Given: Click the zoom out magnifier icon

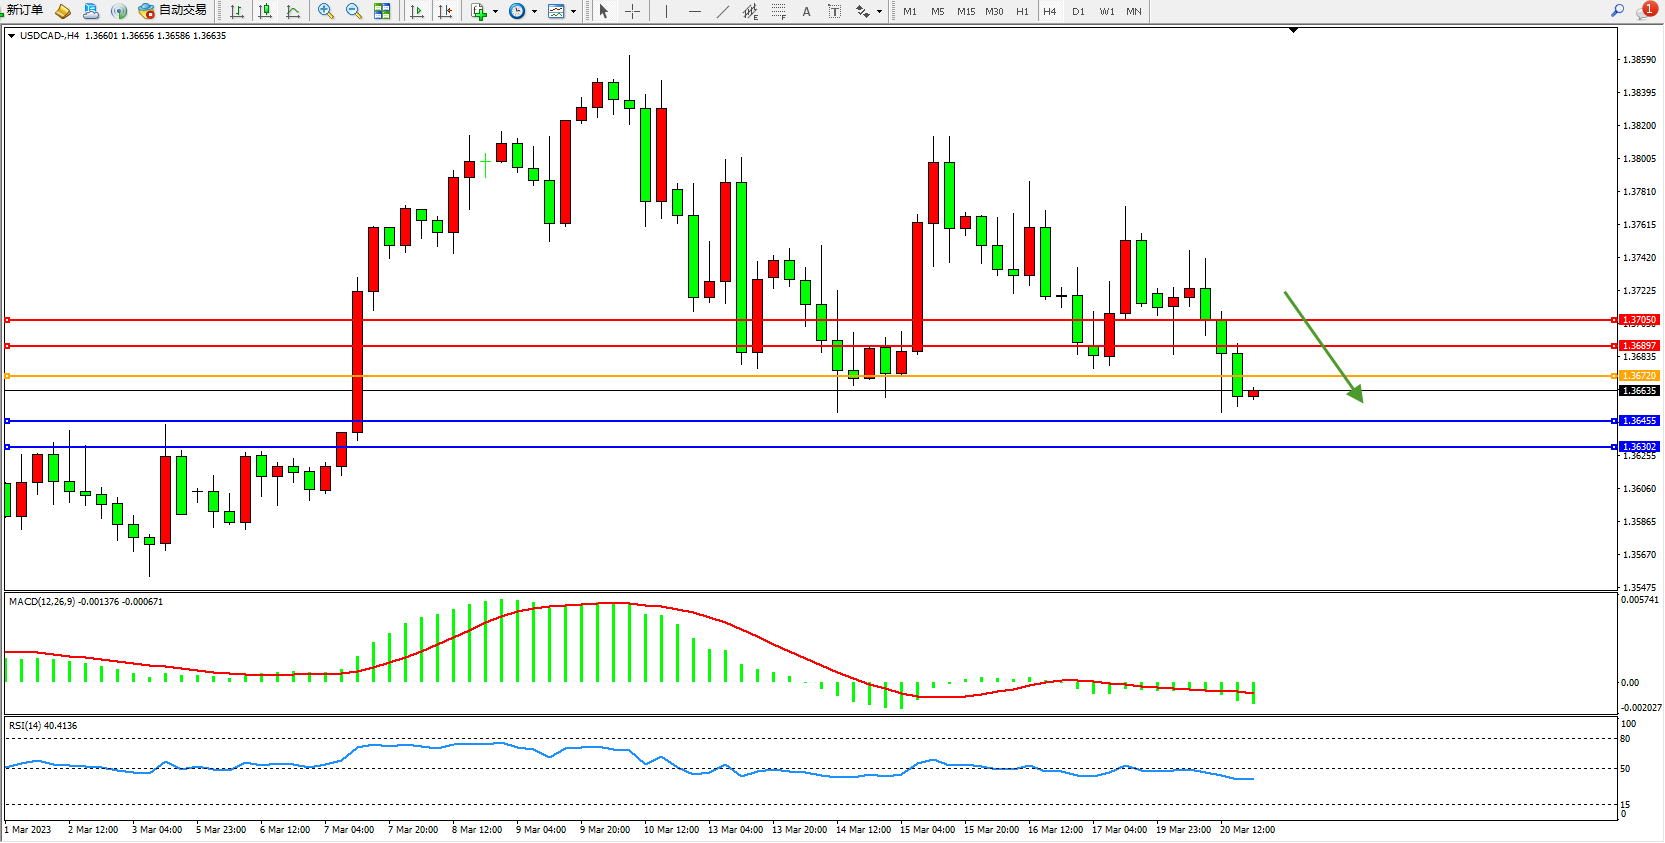Looking at the screenshot, I should (353, 11).
